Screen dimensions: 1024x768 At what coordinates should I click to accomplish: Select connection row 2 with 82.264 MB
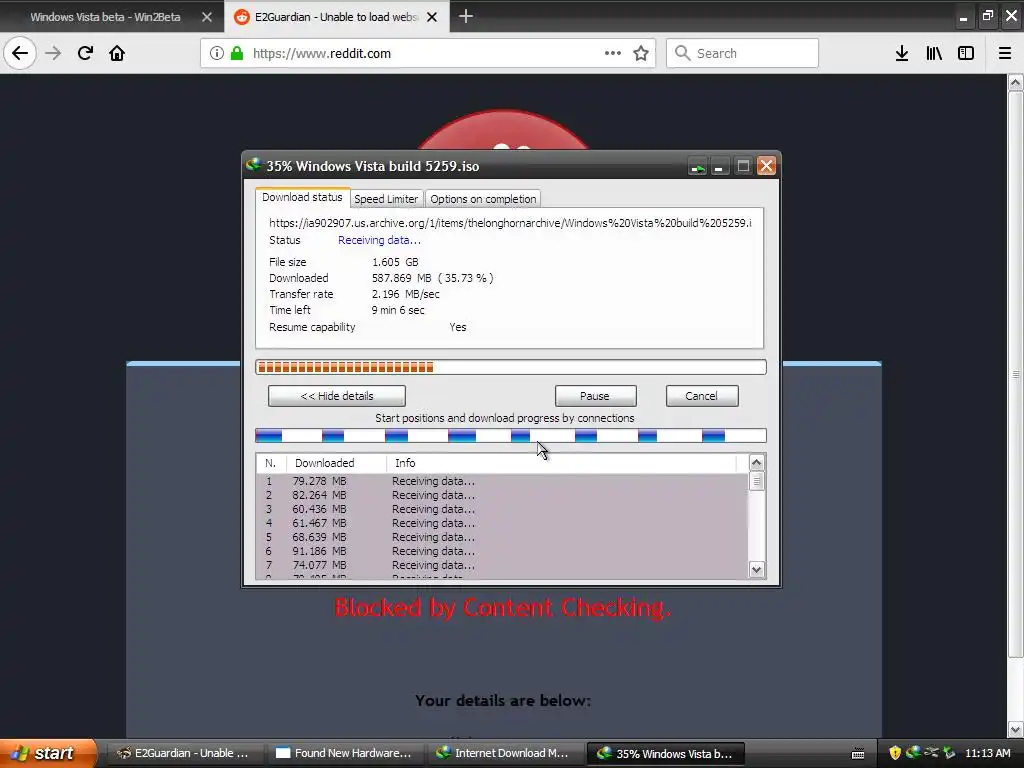(x=502, y=495)
